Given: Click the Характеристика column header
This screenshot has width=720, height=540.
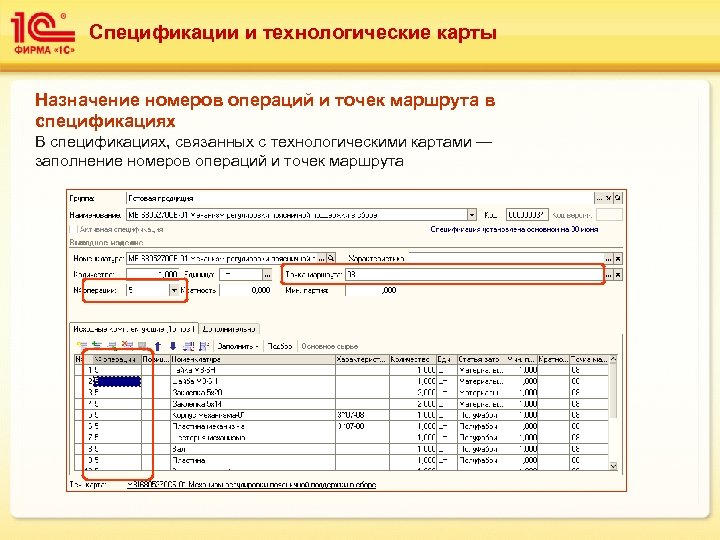Looking at the screenshot, I should (x=362, y=359).
